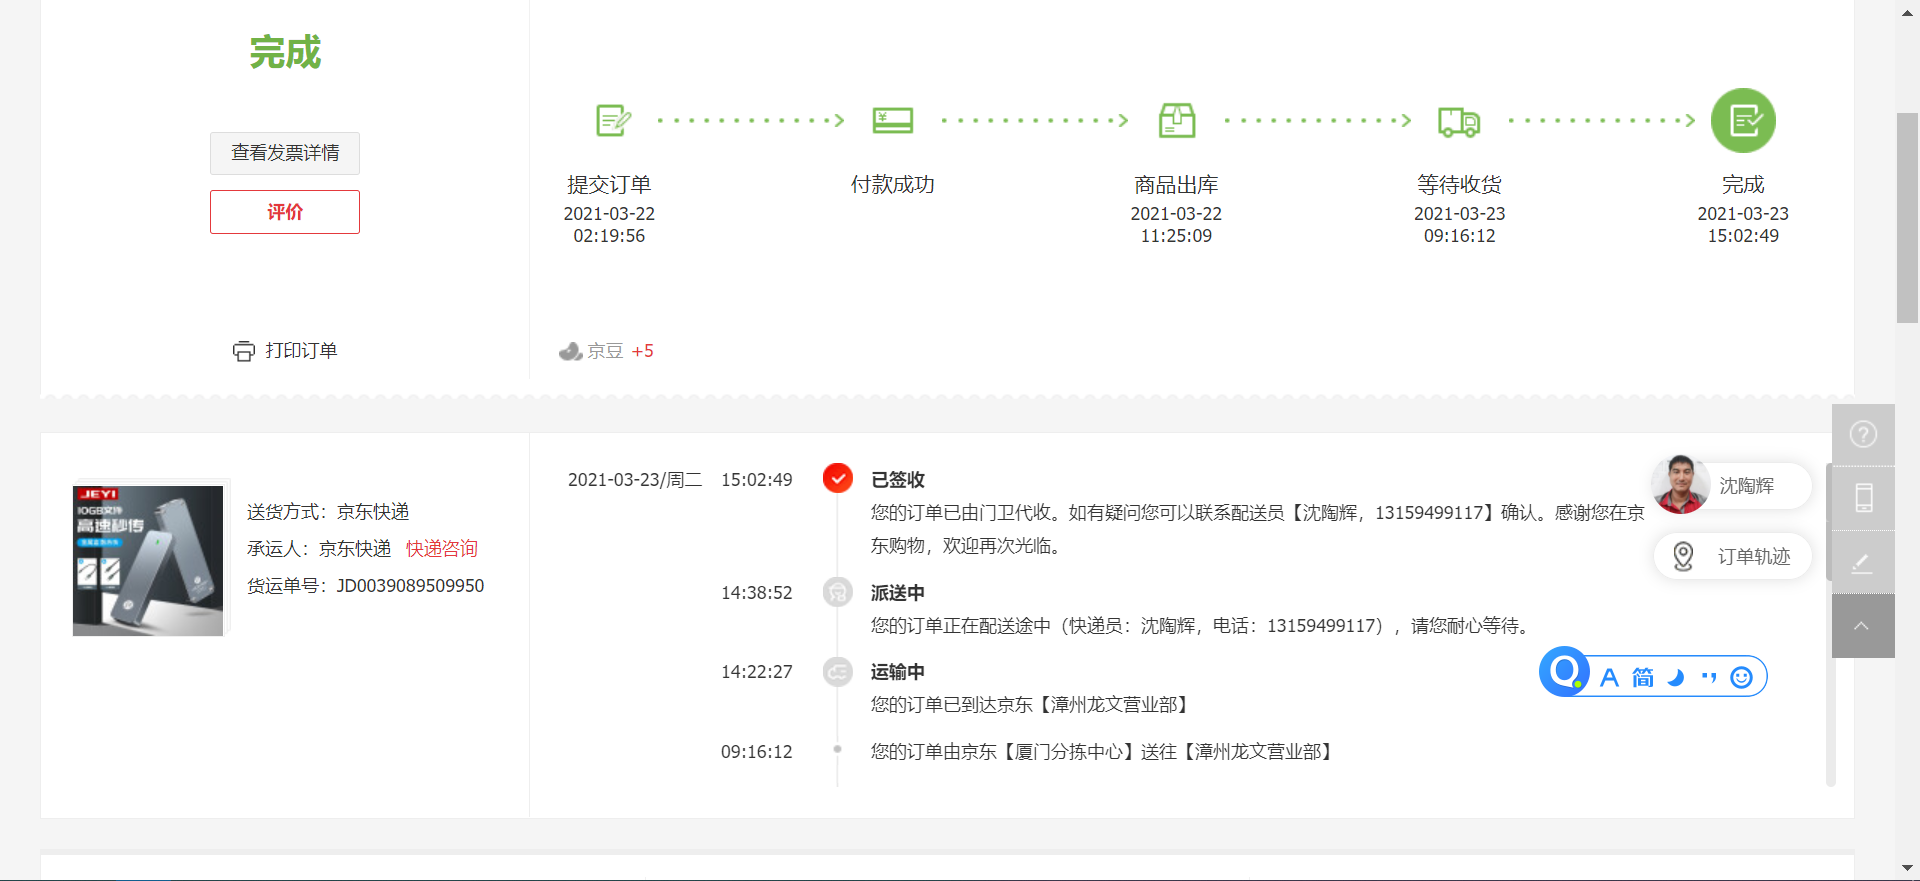The height and width of the screenshot is (881, 1920).
Task: Click the 提交订单 step label
Action: (609, 185)
